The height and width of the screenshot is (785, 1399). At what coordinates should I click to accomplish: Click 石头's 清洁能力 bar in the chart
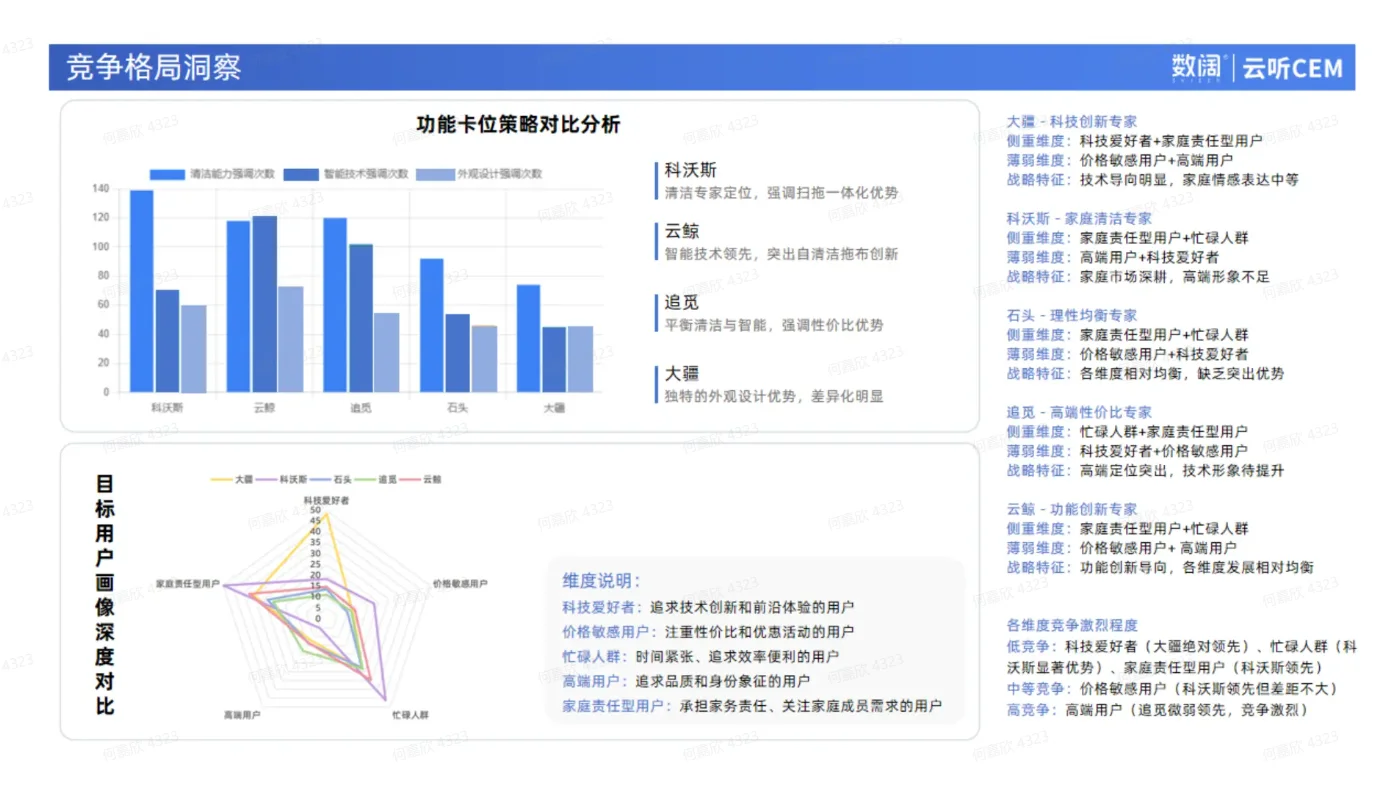[432, 326]
